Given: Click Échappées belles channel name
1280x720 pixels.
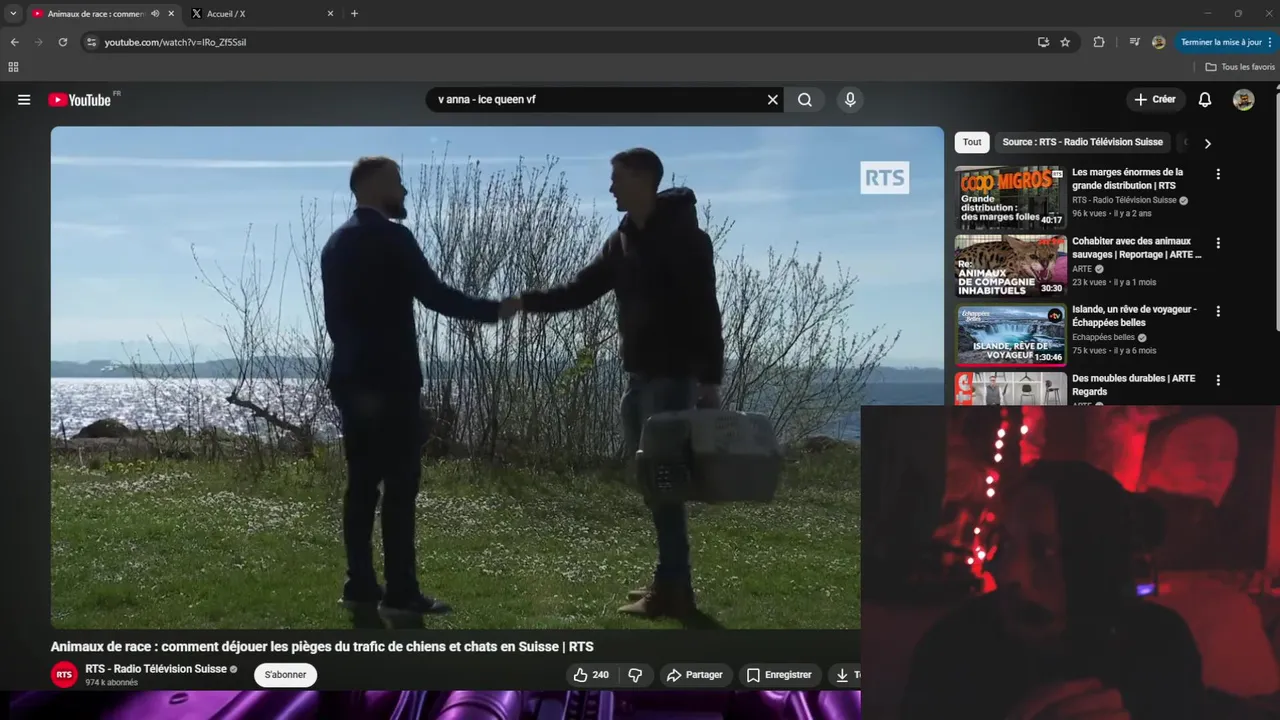Looking at the screenshot, I should [1103, 338].
